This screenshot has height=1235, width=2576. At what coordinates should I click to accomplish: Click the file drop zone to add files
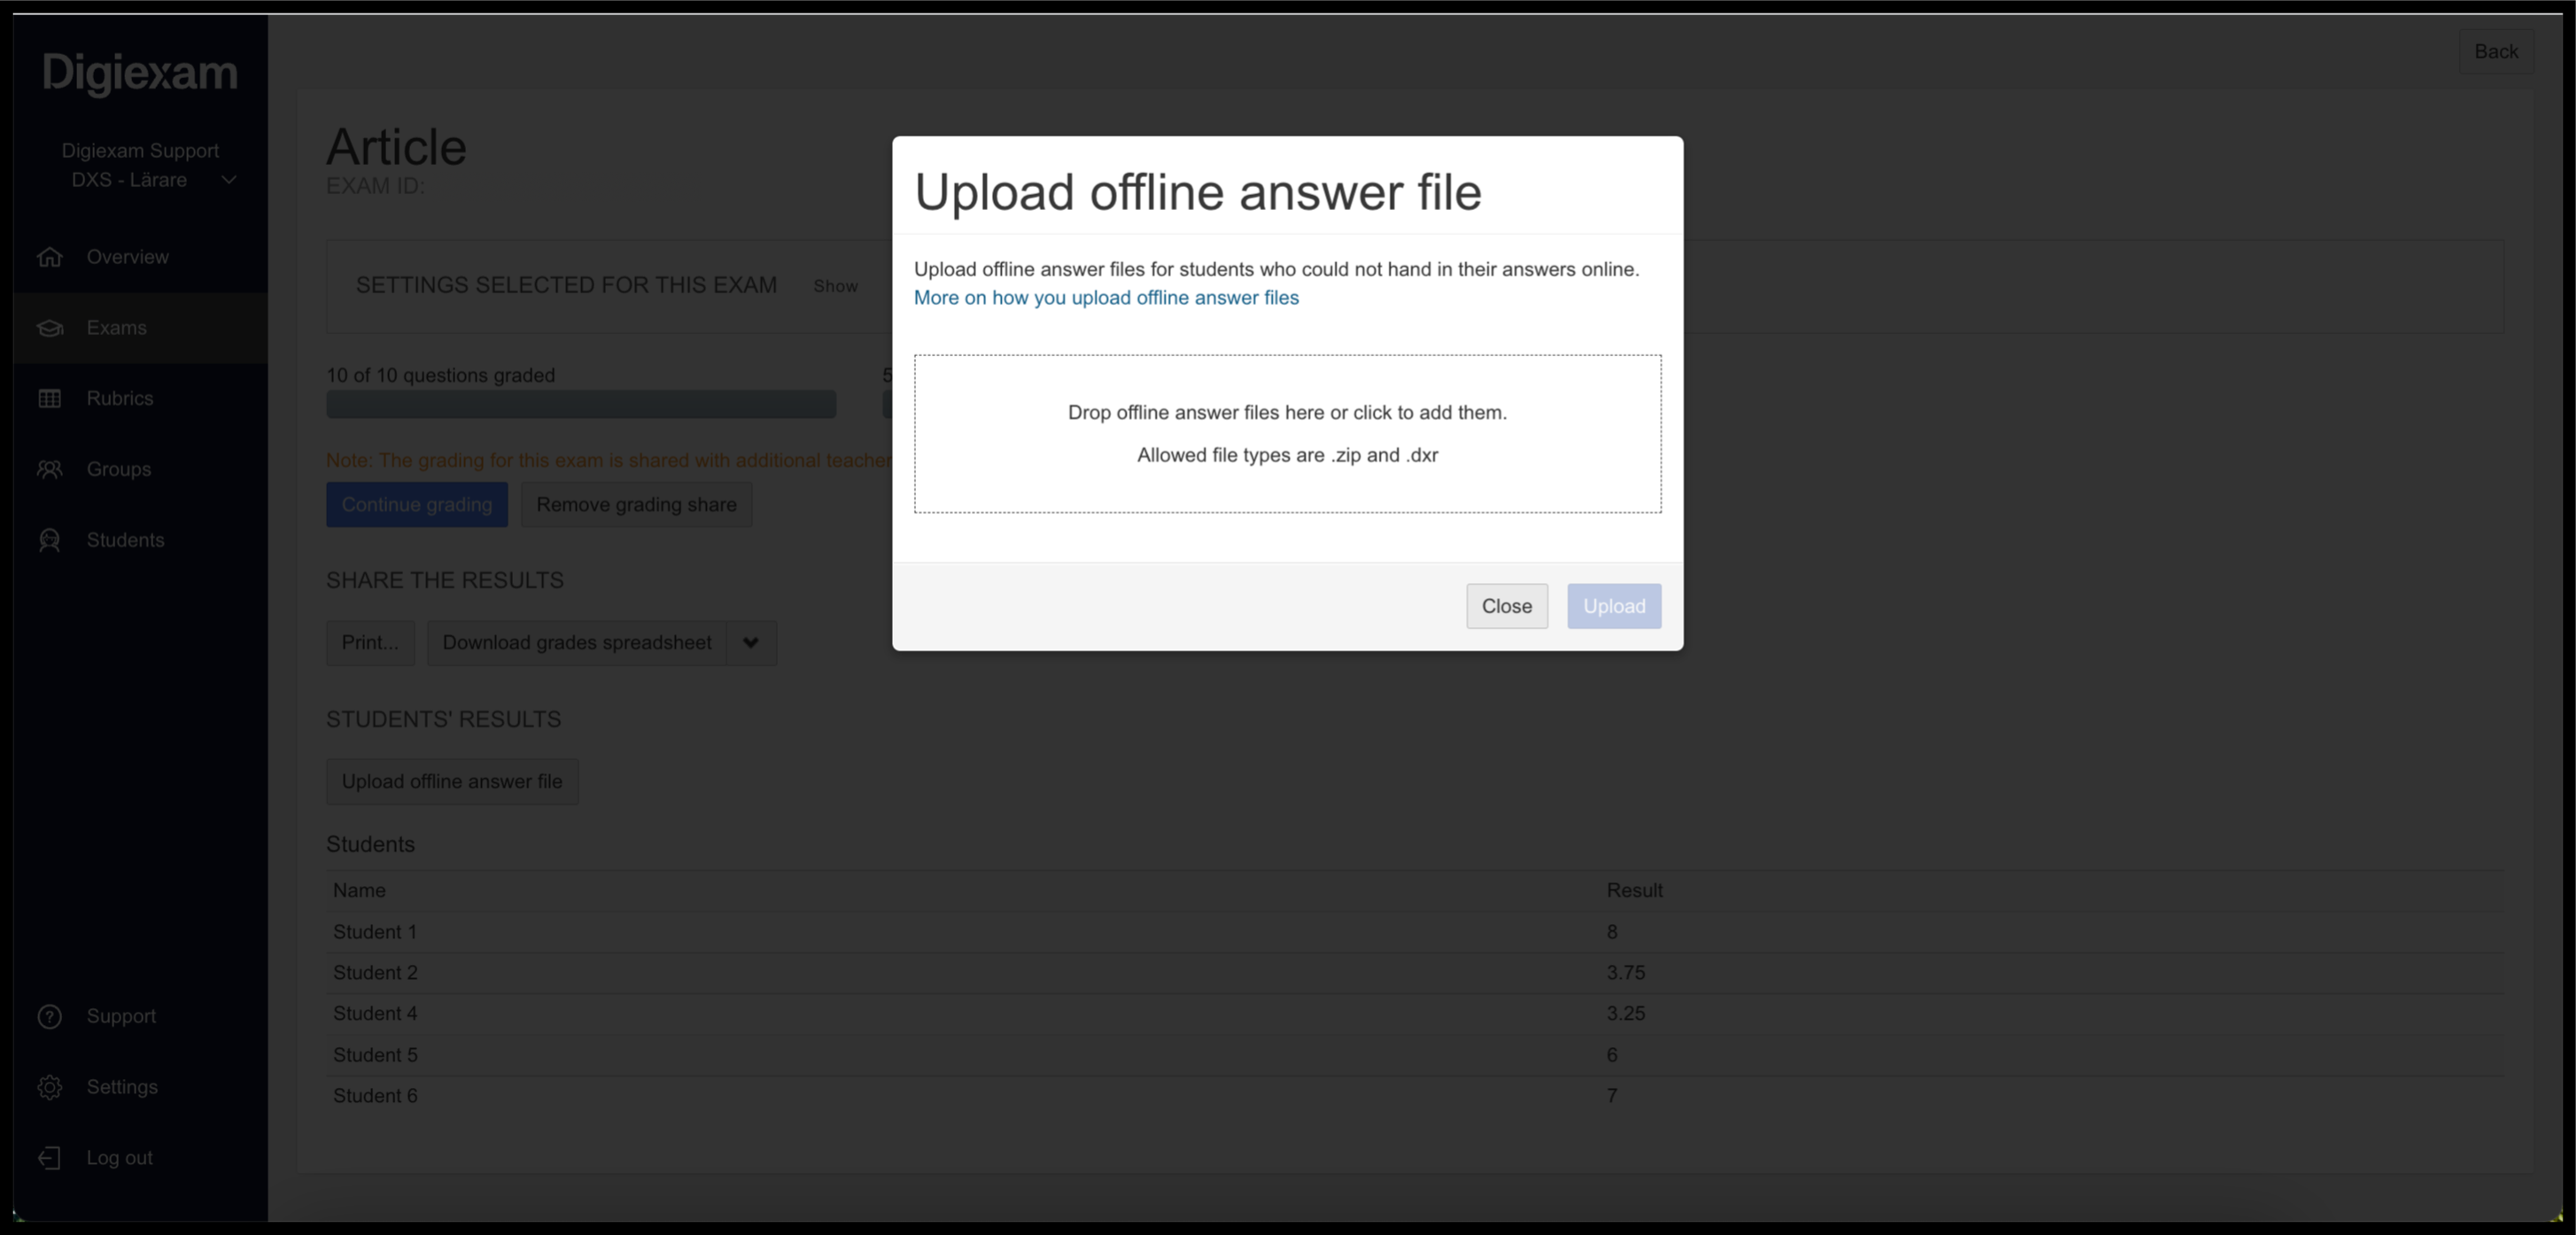[1287, 434]
